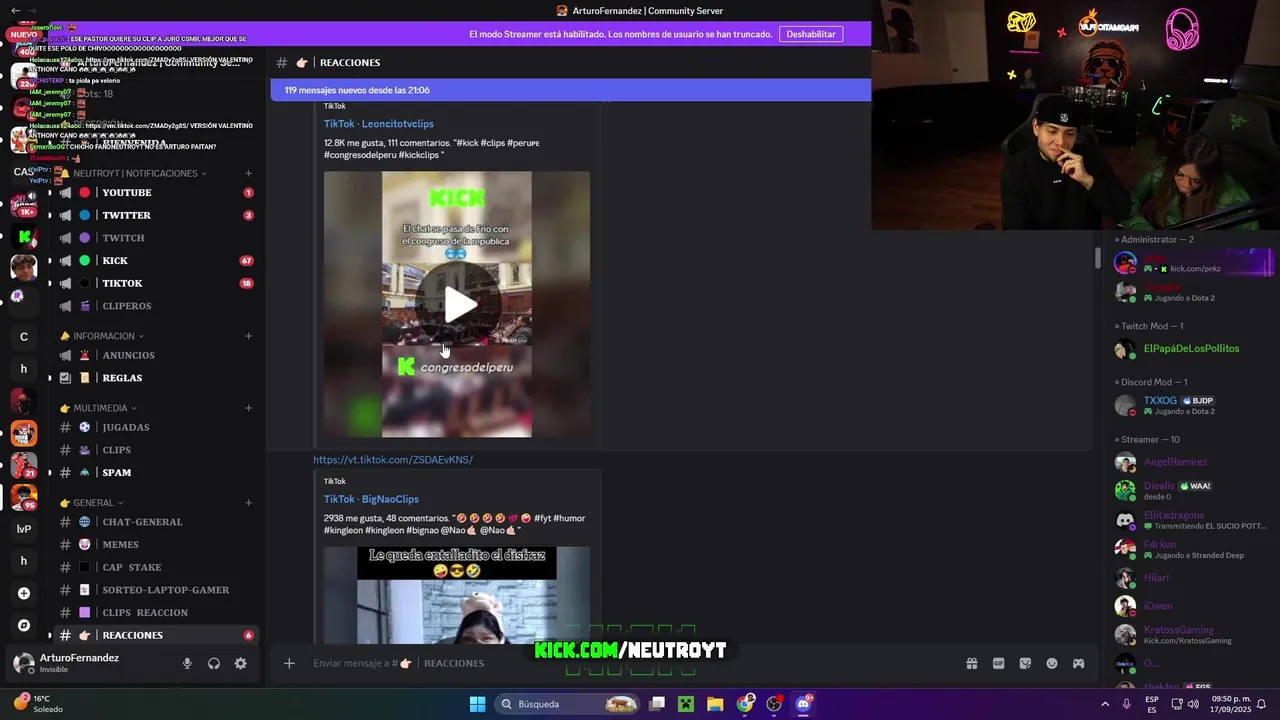Image resolution: width=1280 pixels, height=720 pixels.
Task: Open the REGLAS channel
Action: click(122, 378)
